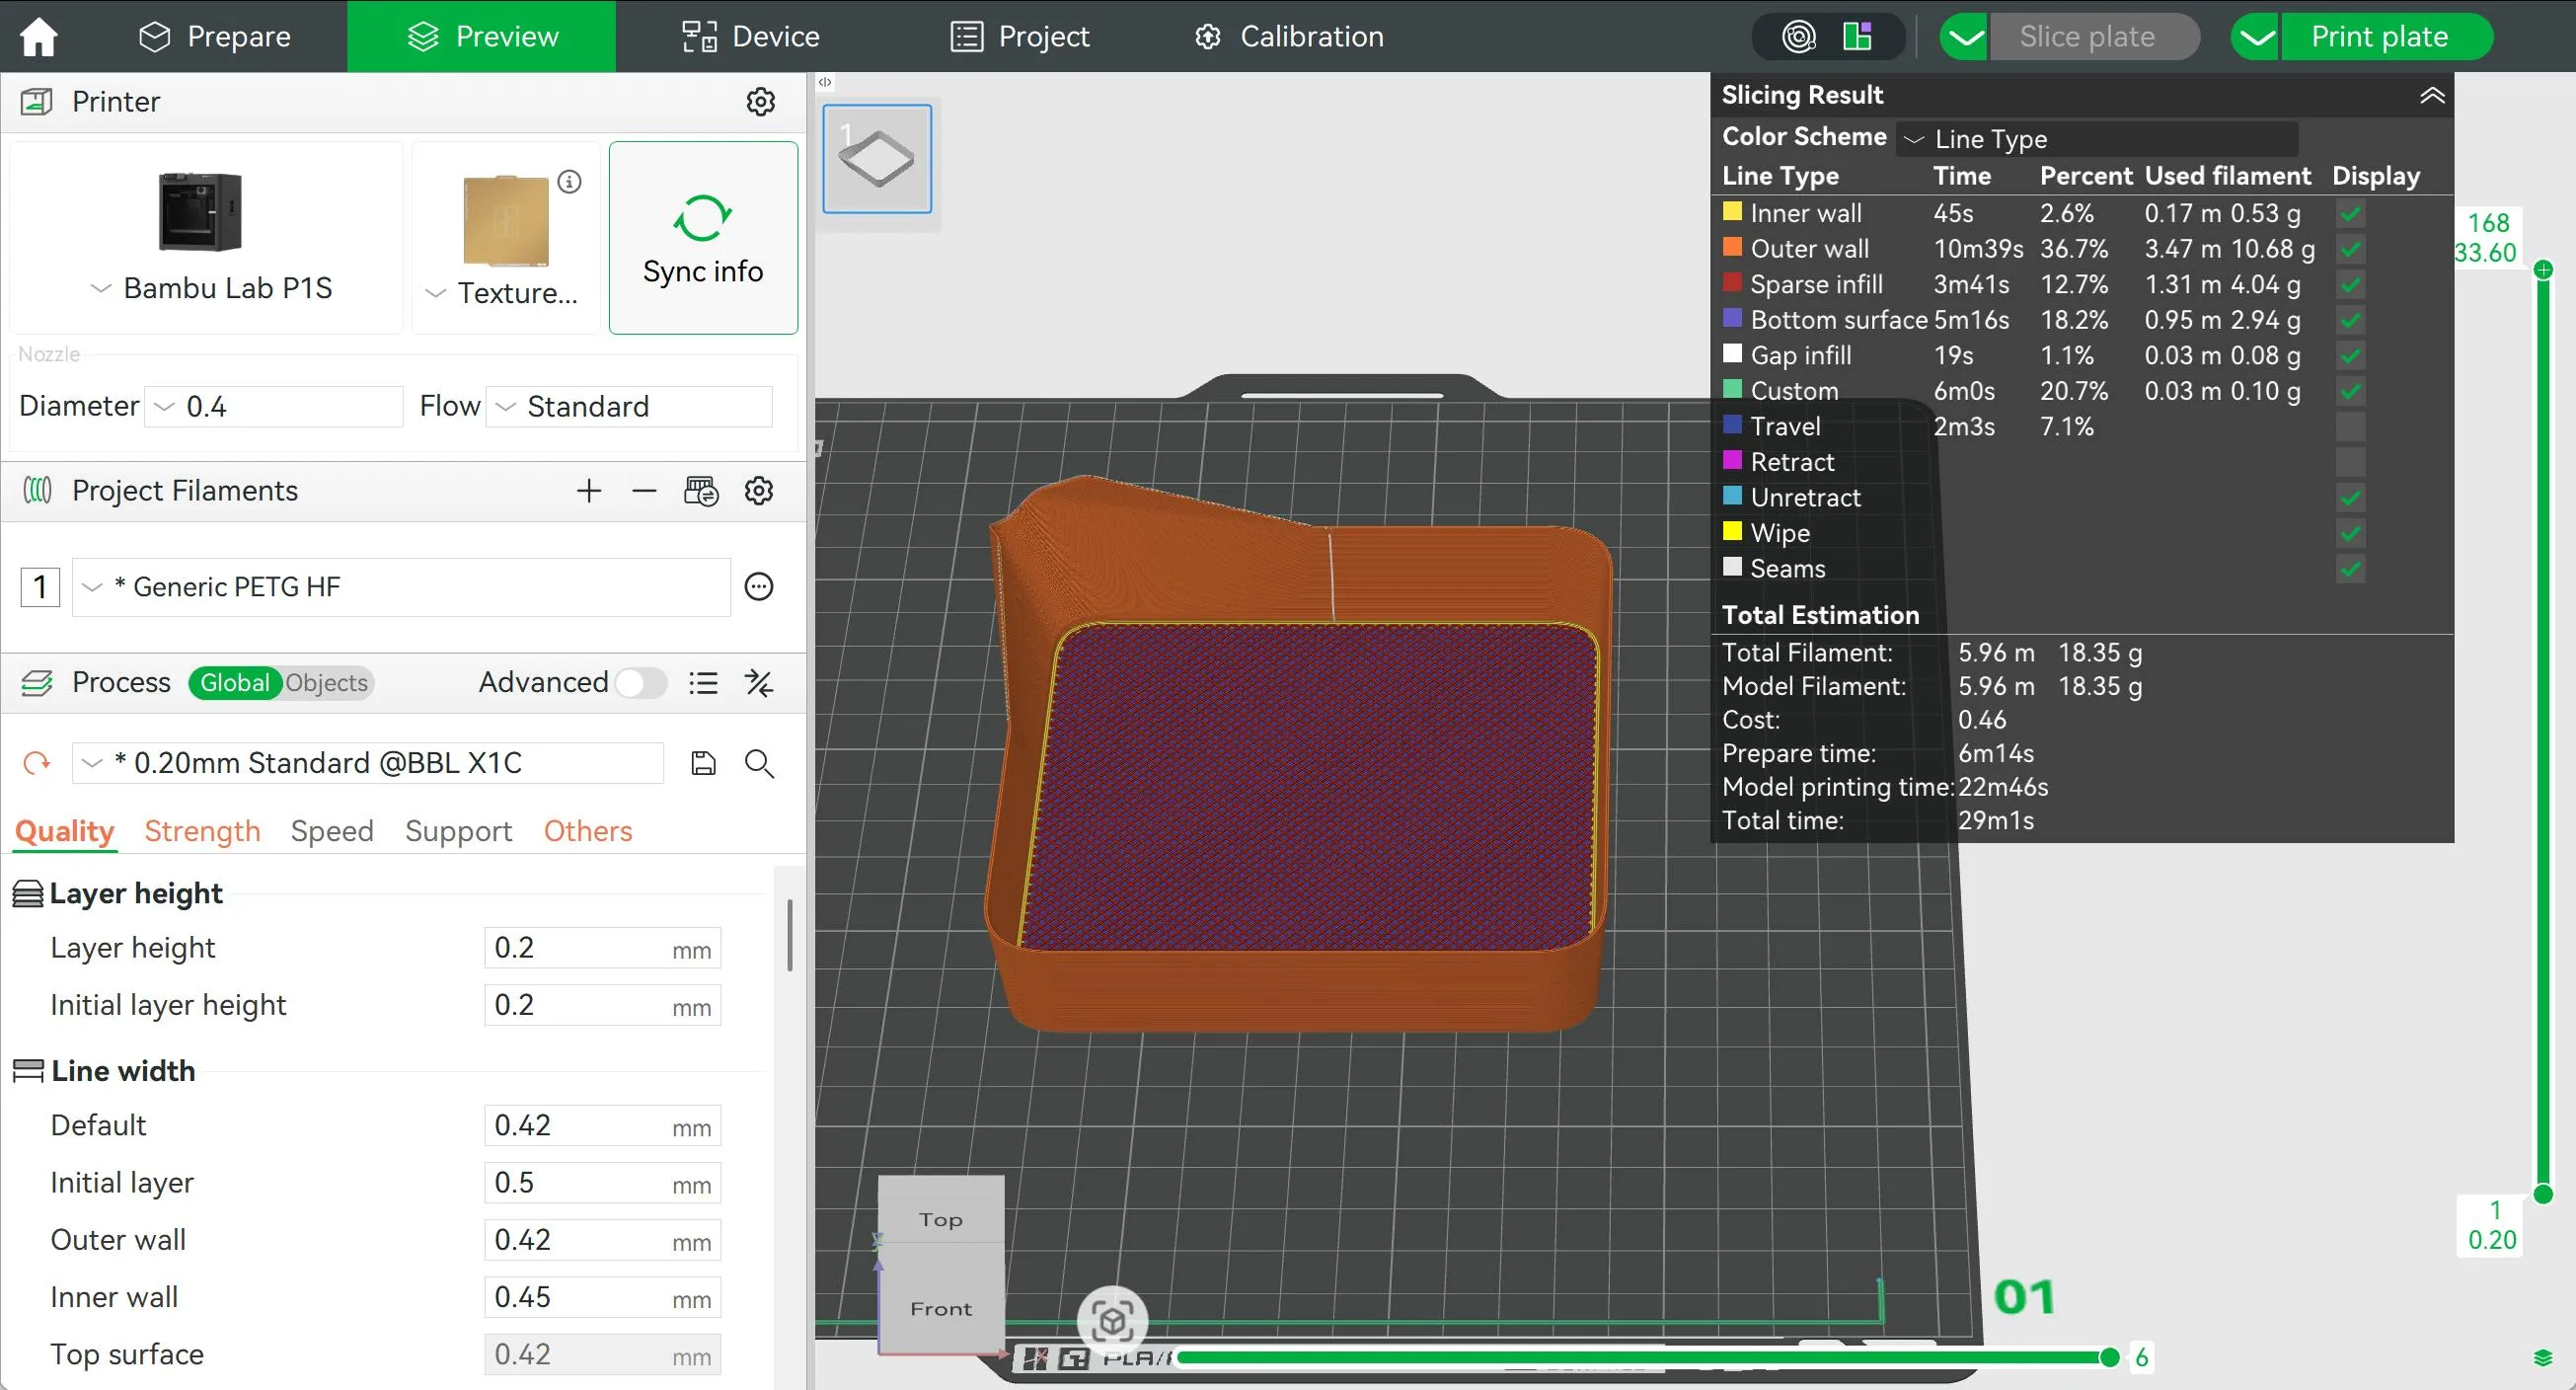Reset process preset changes arrow icon
Screen dimensions: 2576x1390
pos(36,763)
